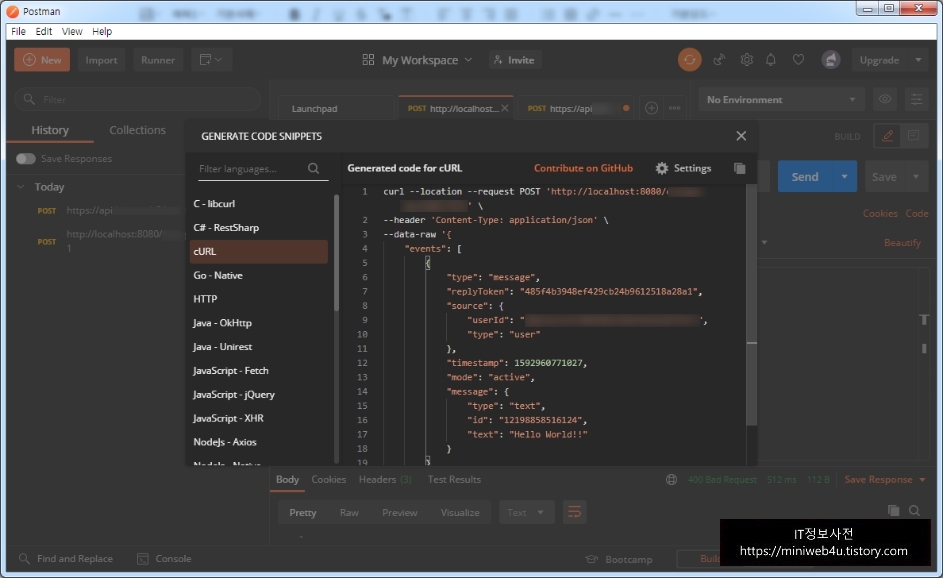Click the language list scrollbar

pyautogui.click(x=336, y=253)
